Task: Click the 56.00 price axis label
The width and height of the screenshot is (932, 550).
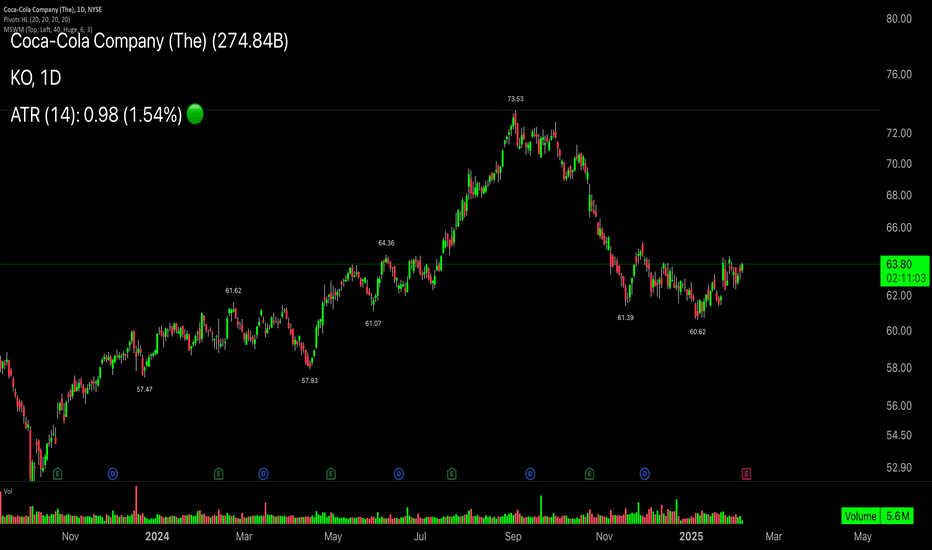Action: coord(899,406)
